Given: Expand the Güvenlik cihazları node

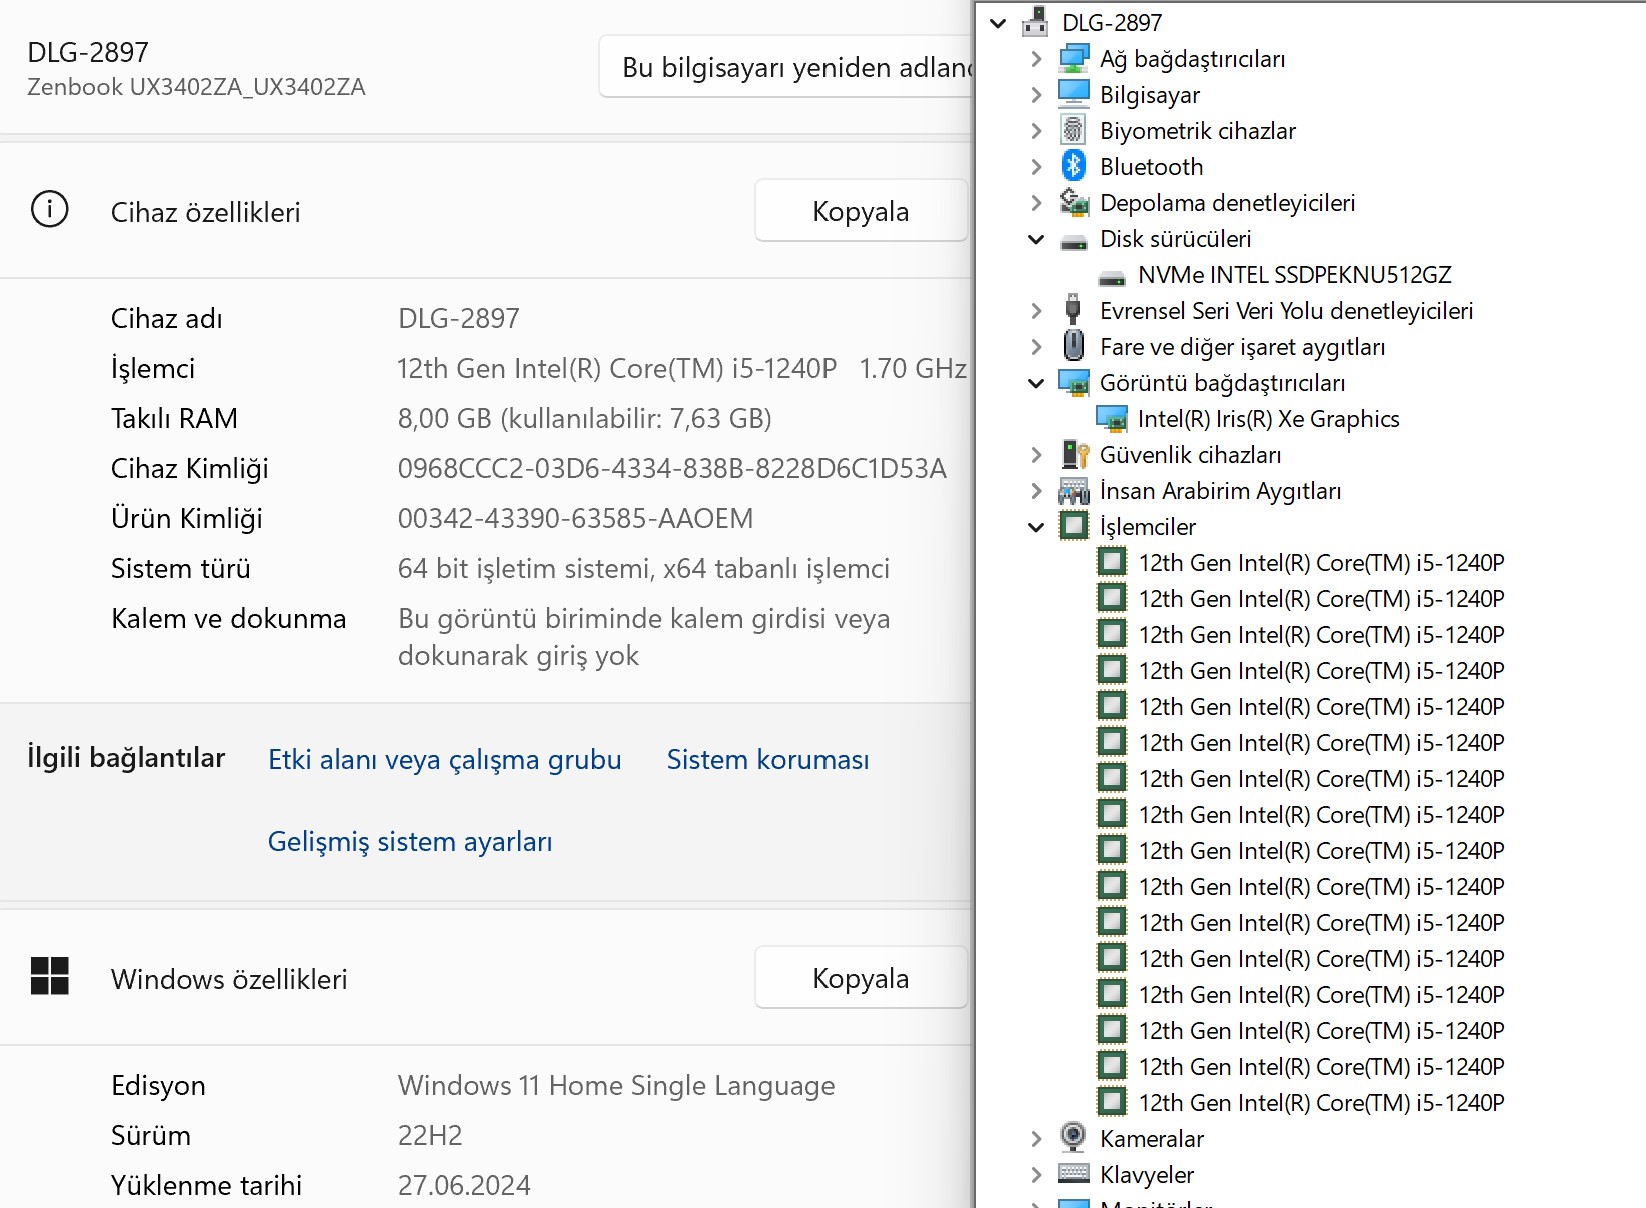Looking at the screenshot, I should [x=1036, y=455].
